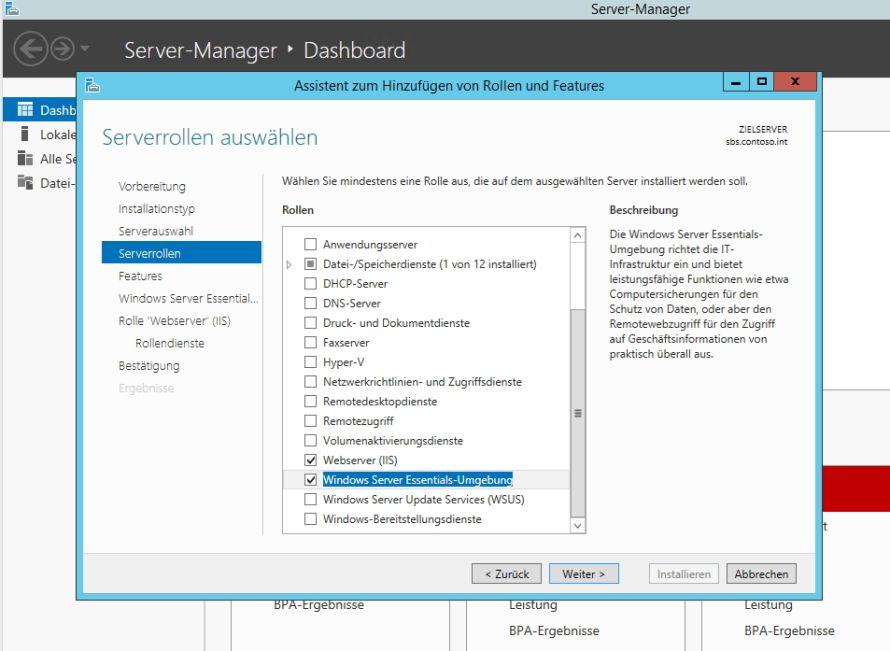The width and height of the screenshot is (890, 651).
Task: Minimize the wizard window
Action: tap(736, 82)
